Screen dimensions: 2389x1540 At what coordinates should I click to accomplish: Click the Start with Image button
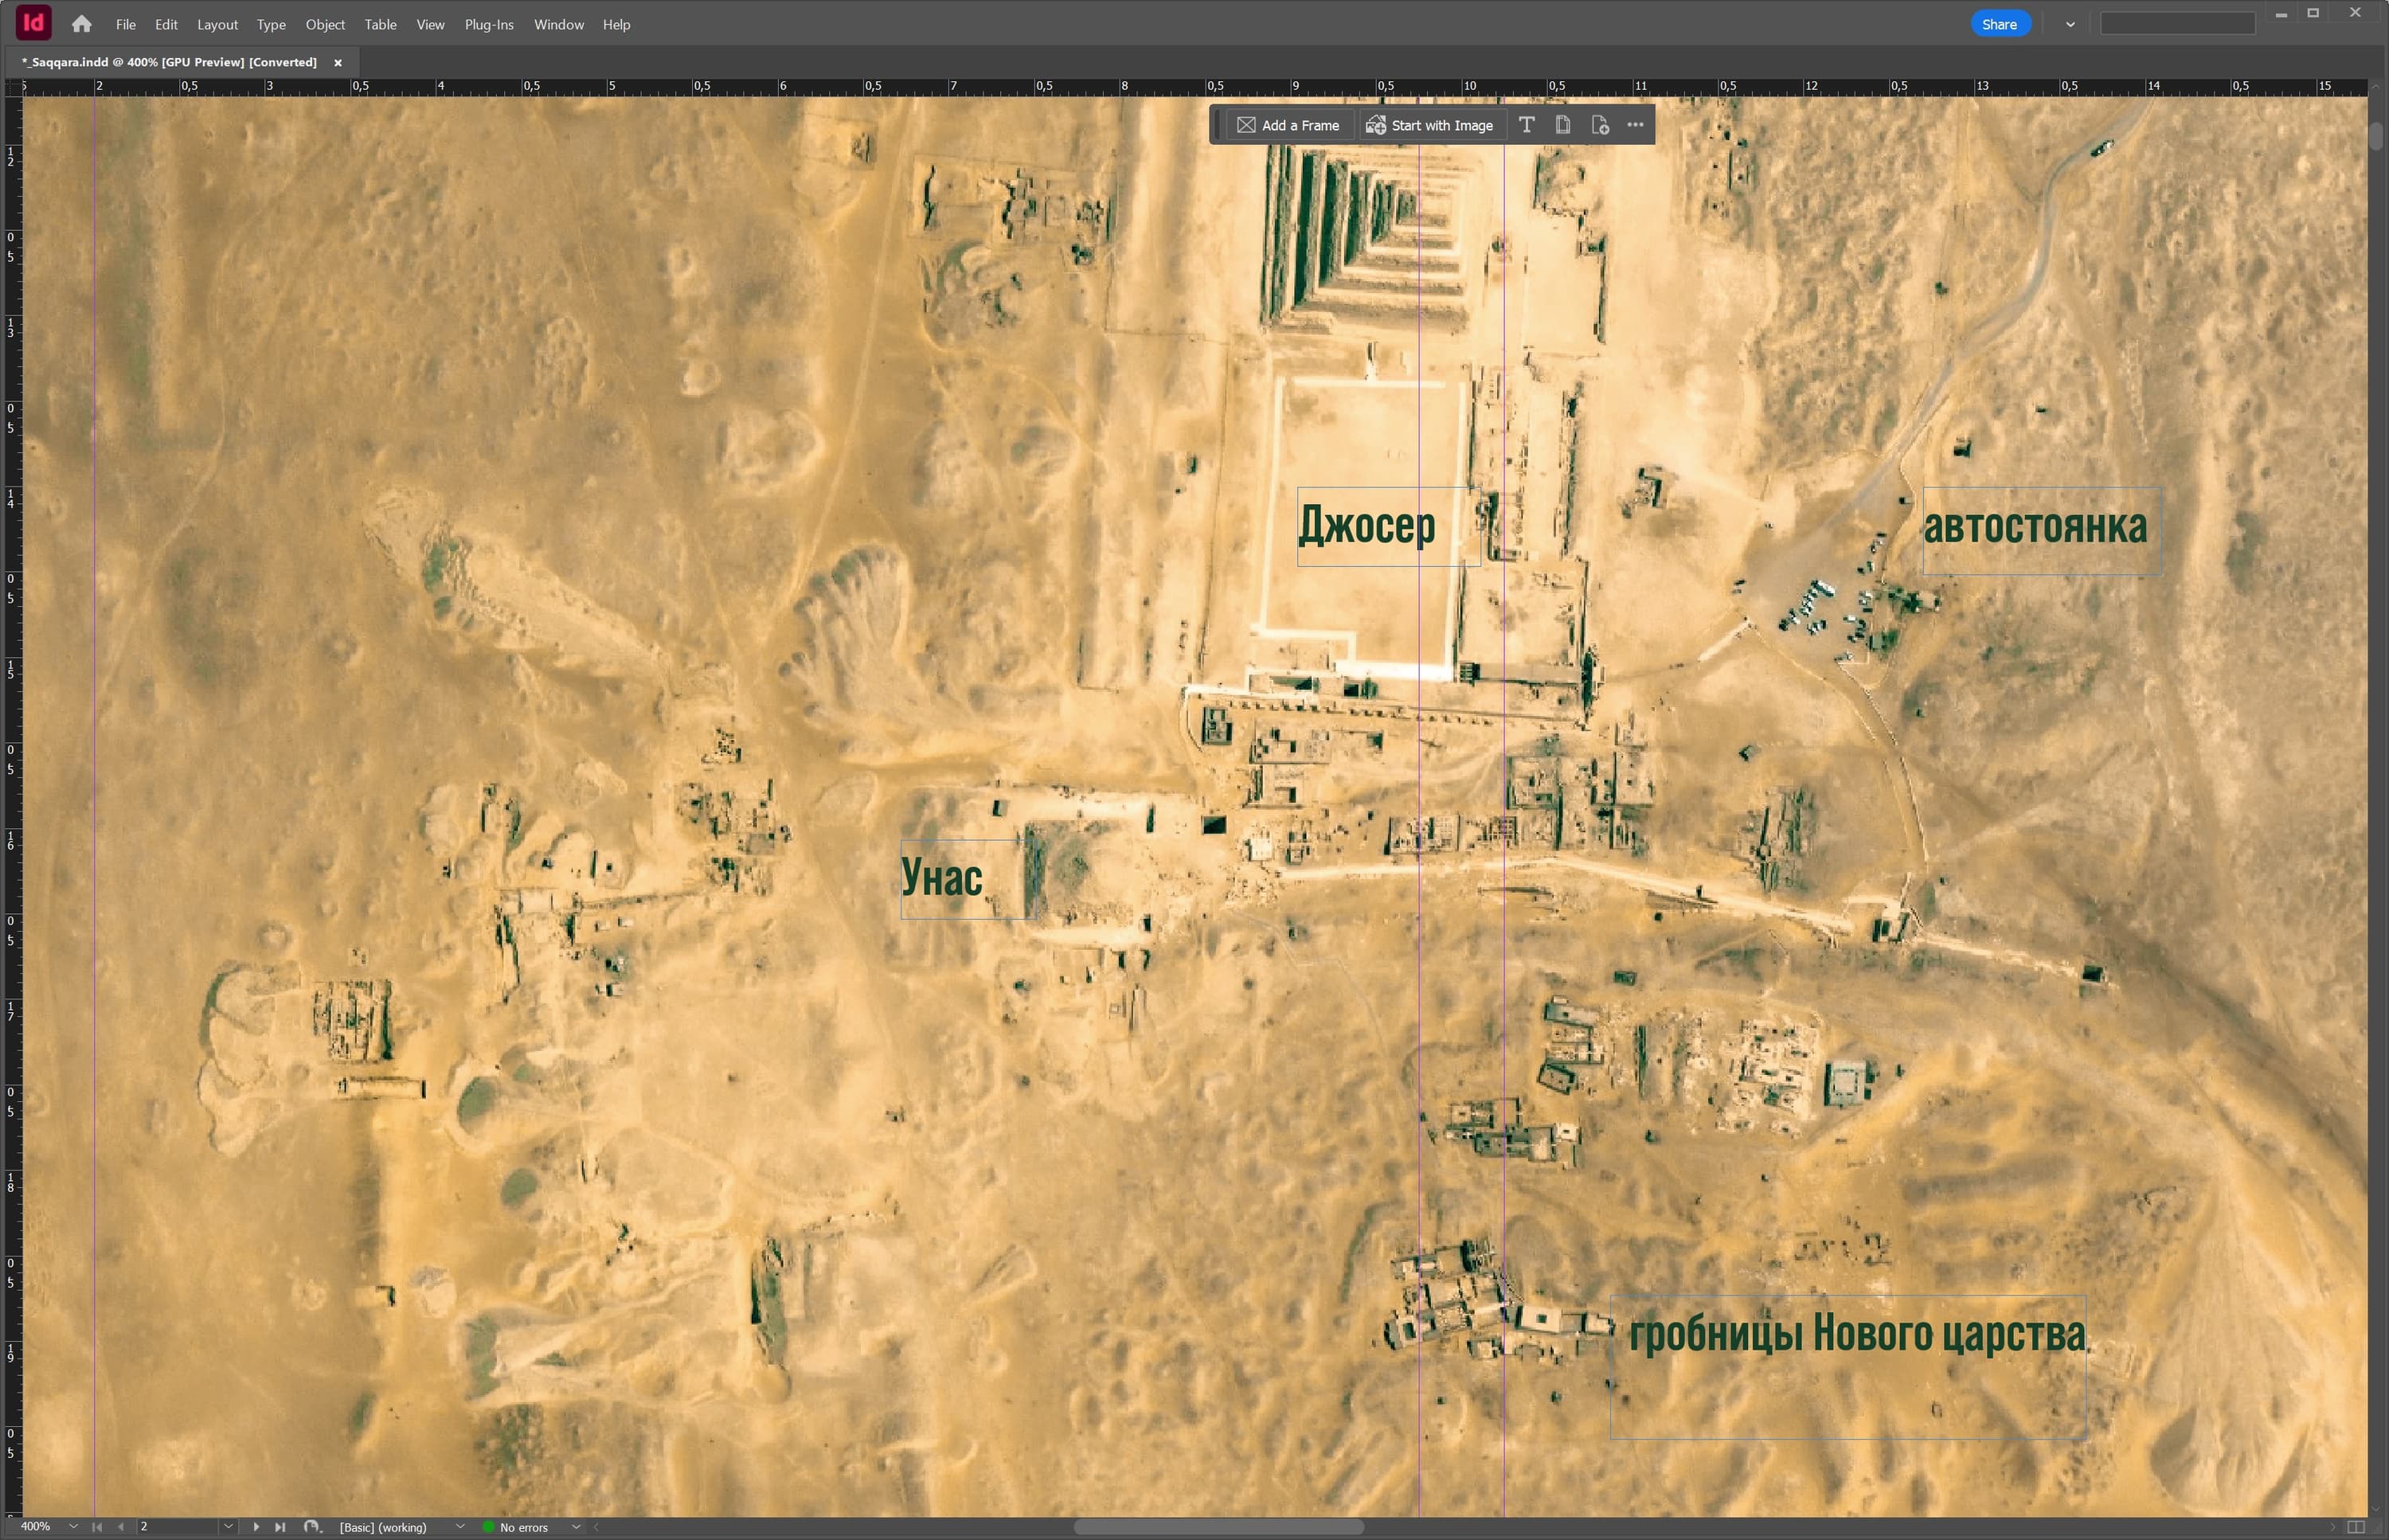pyautogui.click(x=1430, y=125)
